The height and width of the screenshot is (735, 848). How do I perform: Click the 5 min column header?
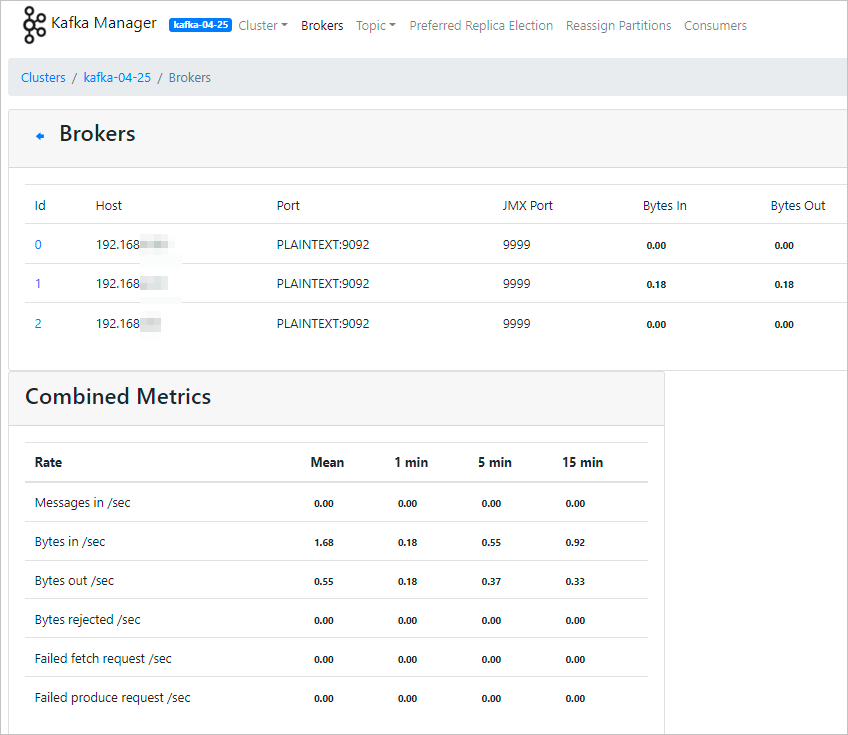494,462
